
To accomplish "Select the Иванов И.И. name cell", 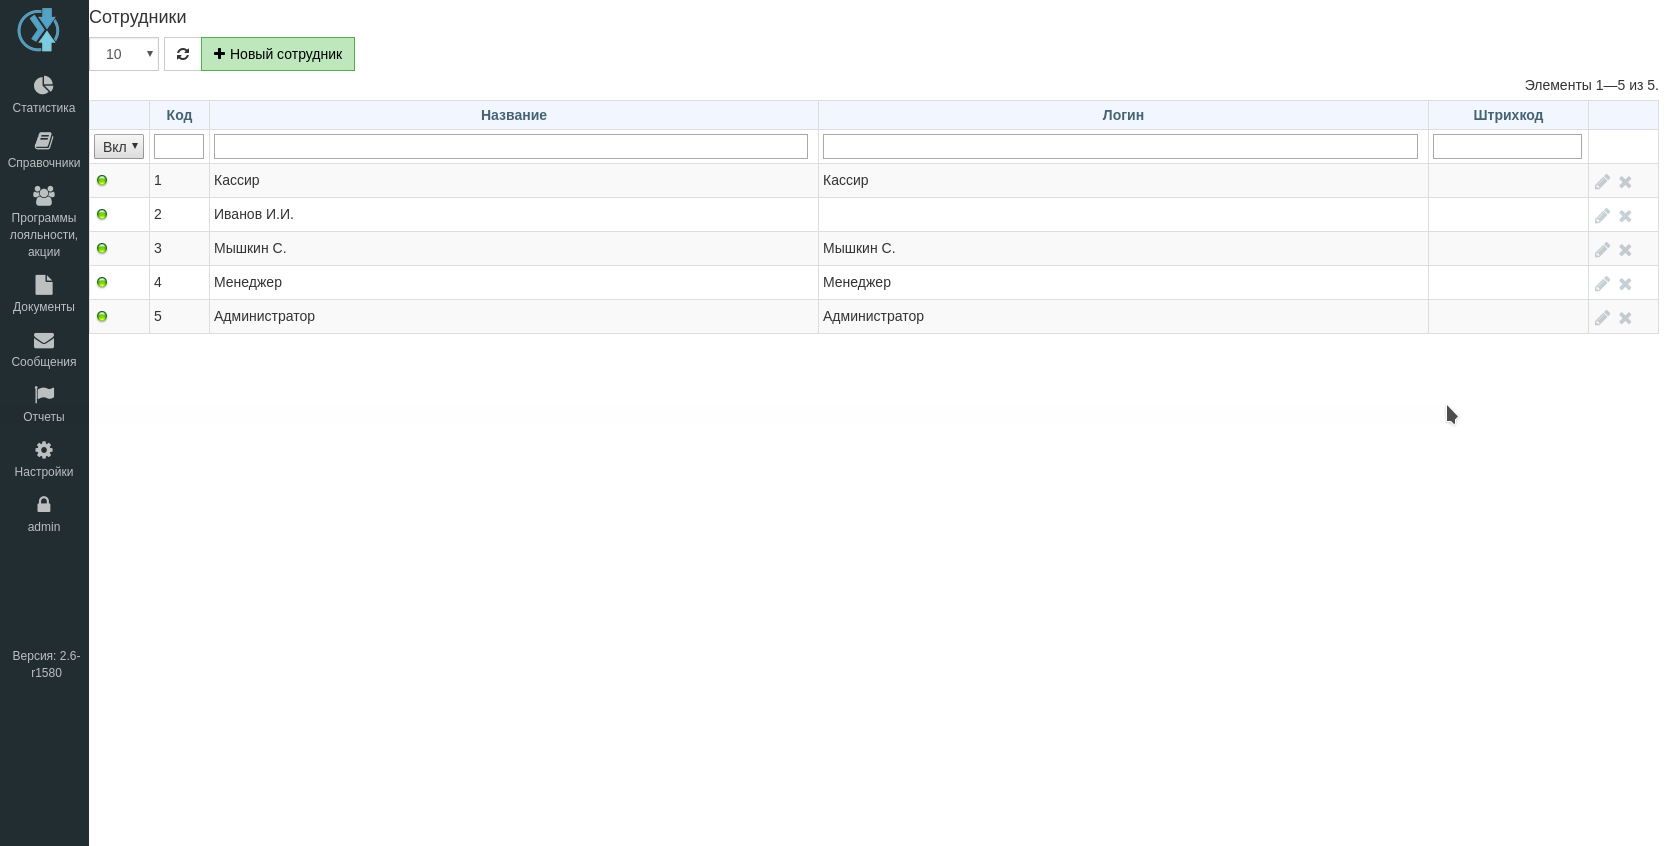I will click(x=514, y=215).
